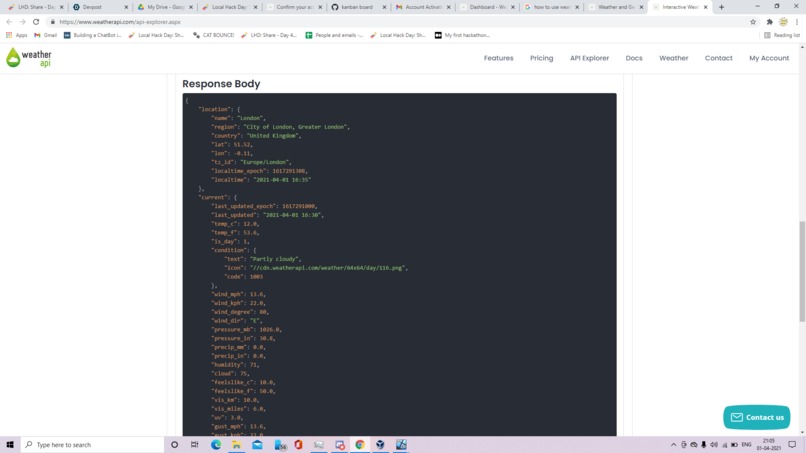The image size is (806, 453).
Task: Open File Explorer from the taskbar
Action: coord(236,445)
